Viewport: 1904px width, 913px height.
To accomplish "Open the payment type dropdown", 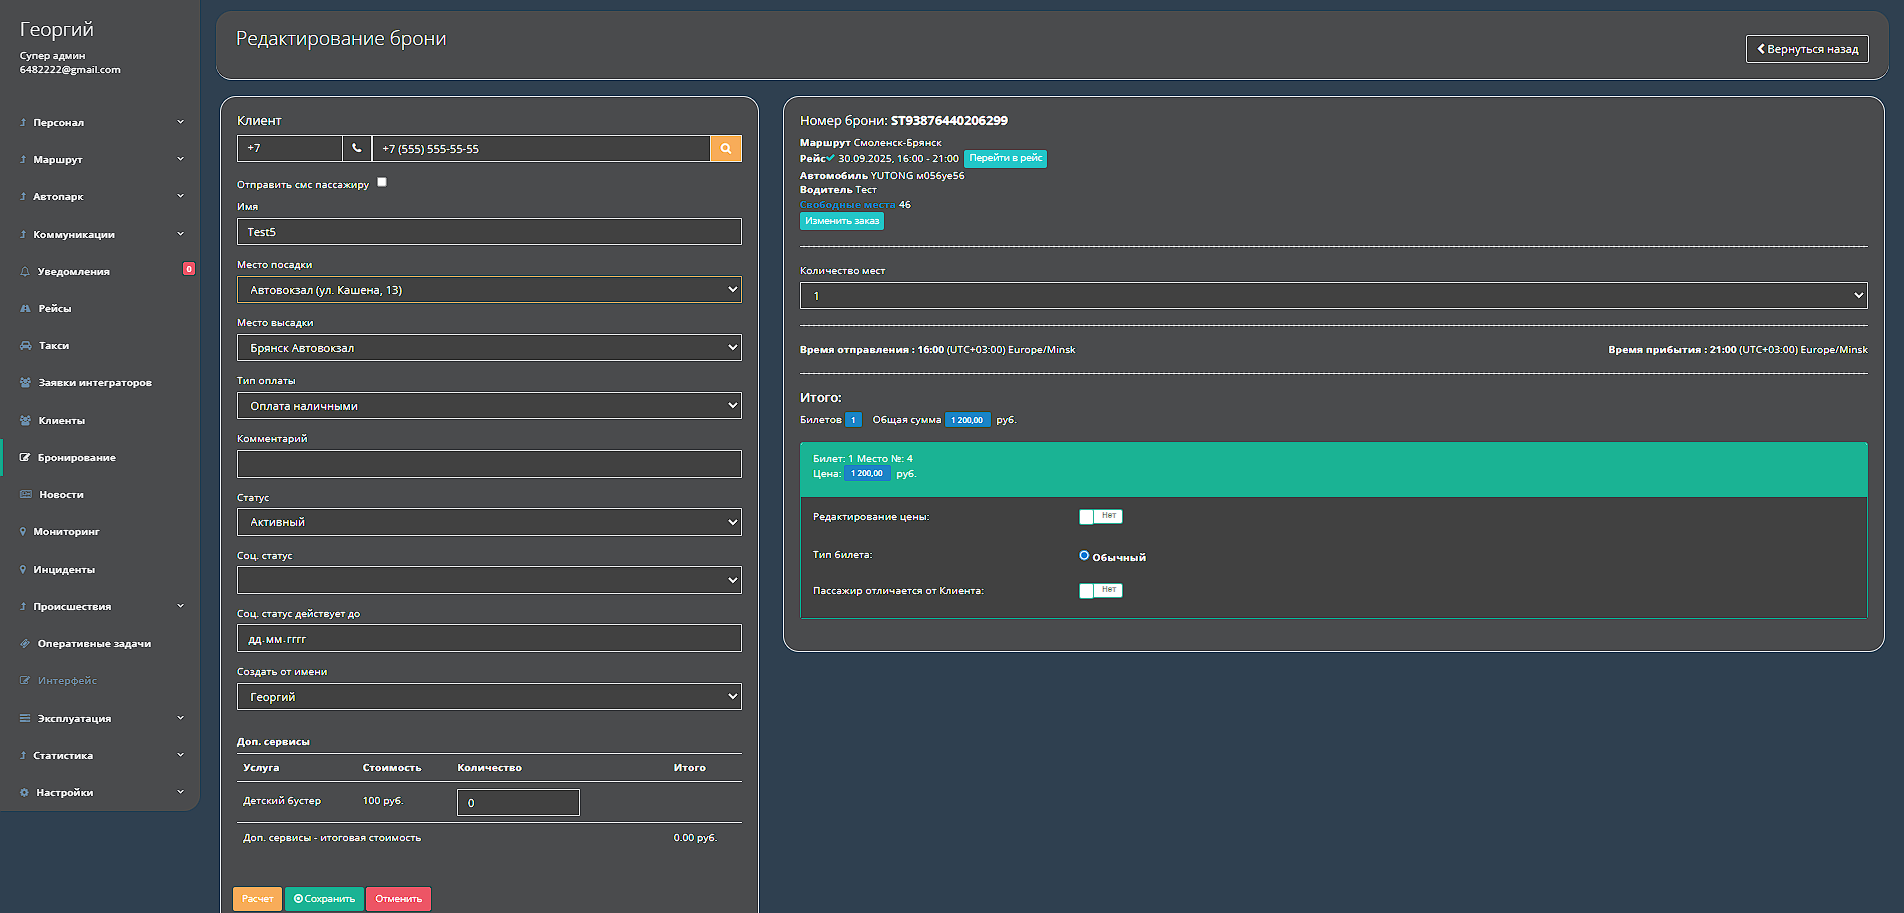I will pos(489,406).
